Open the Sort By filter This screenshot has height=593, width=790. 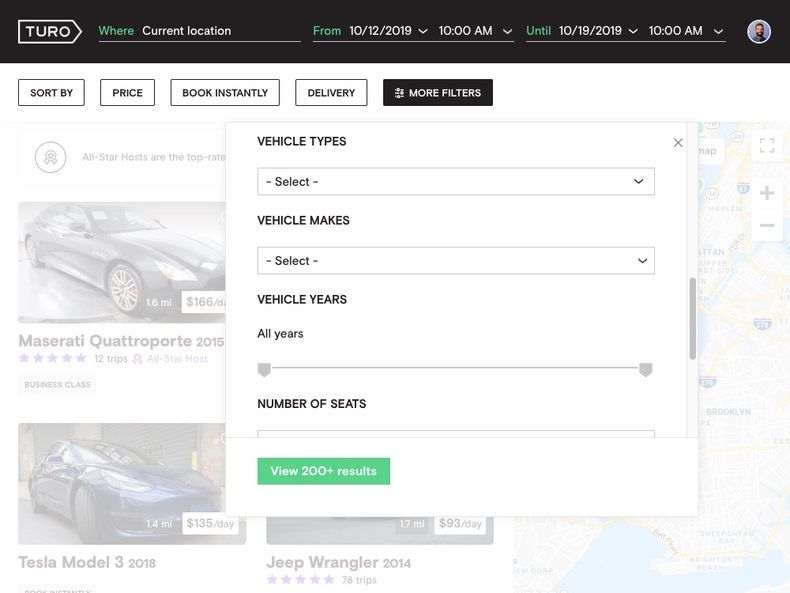[x=51, y=93]
